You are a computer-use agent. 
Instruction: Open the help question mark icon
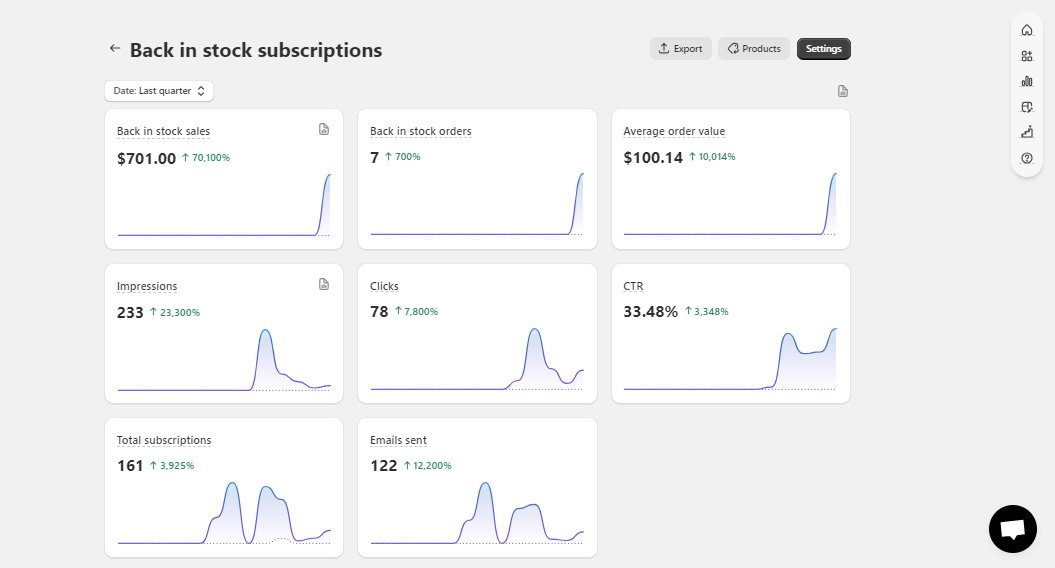pos(1027,158)
